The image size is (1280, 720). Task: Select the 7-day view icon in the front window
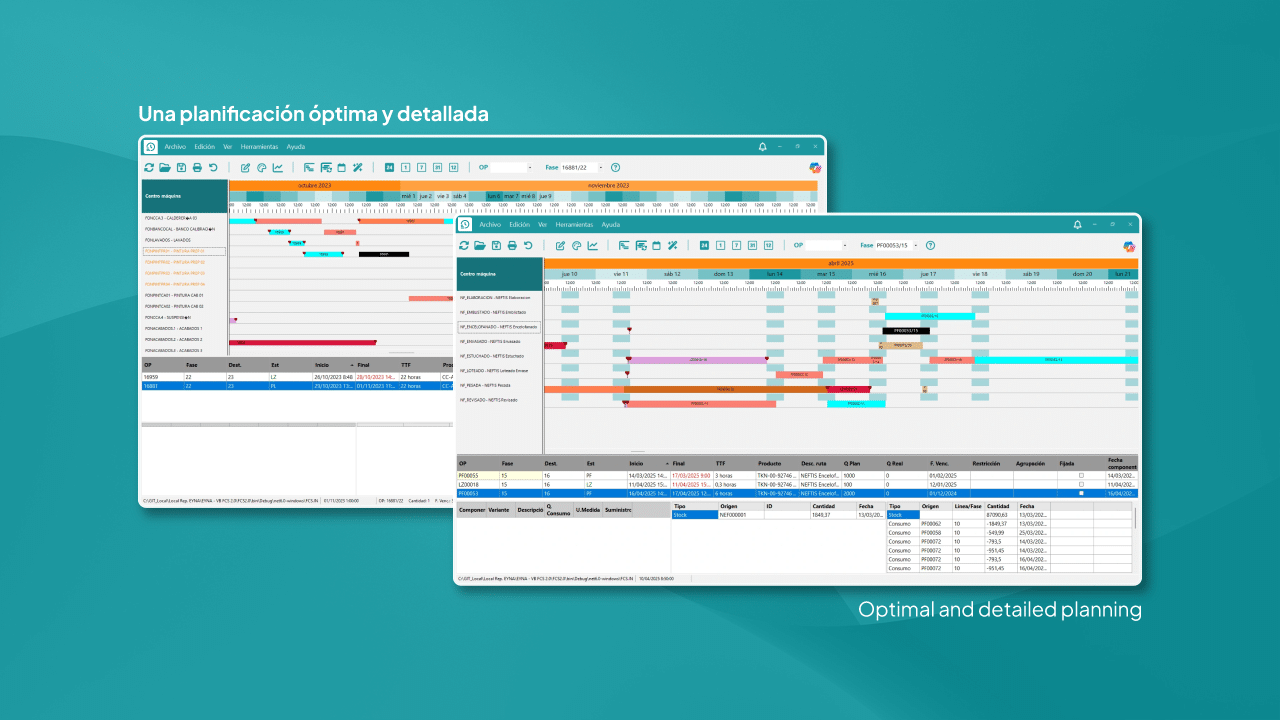point(736,245)
